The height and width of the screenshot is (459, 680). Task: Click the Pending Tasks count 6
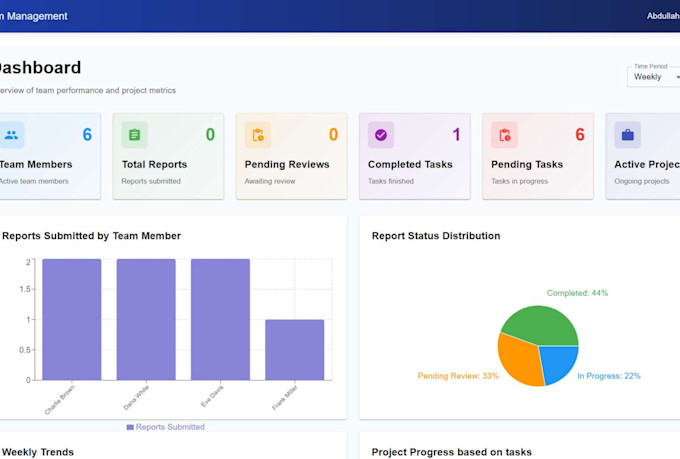tap(580, 134)
